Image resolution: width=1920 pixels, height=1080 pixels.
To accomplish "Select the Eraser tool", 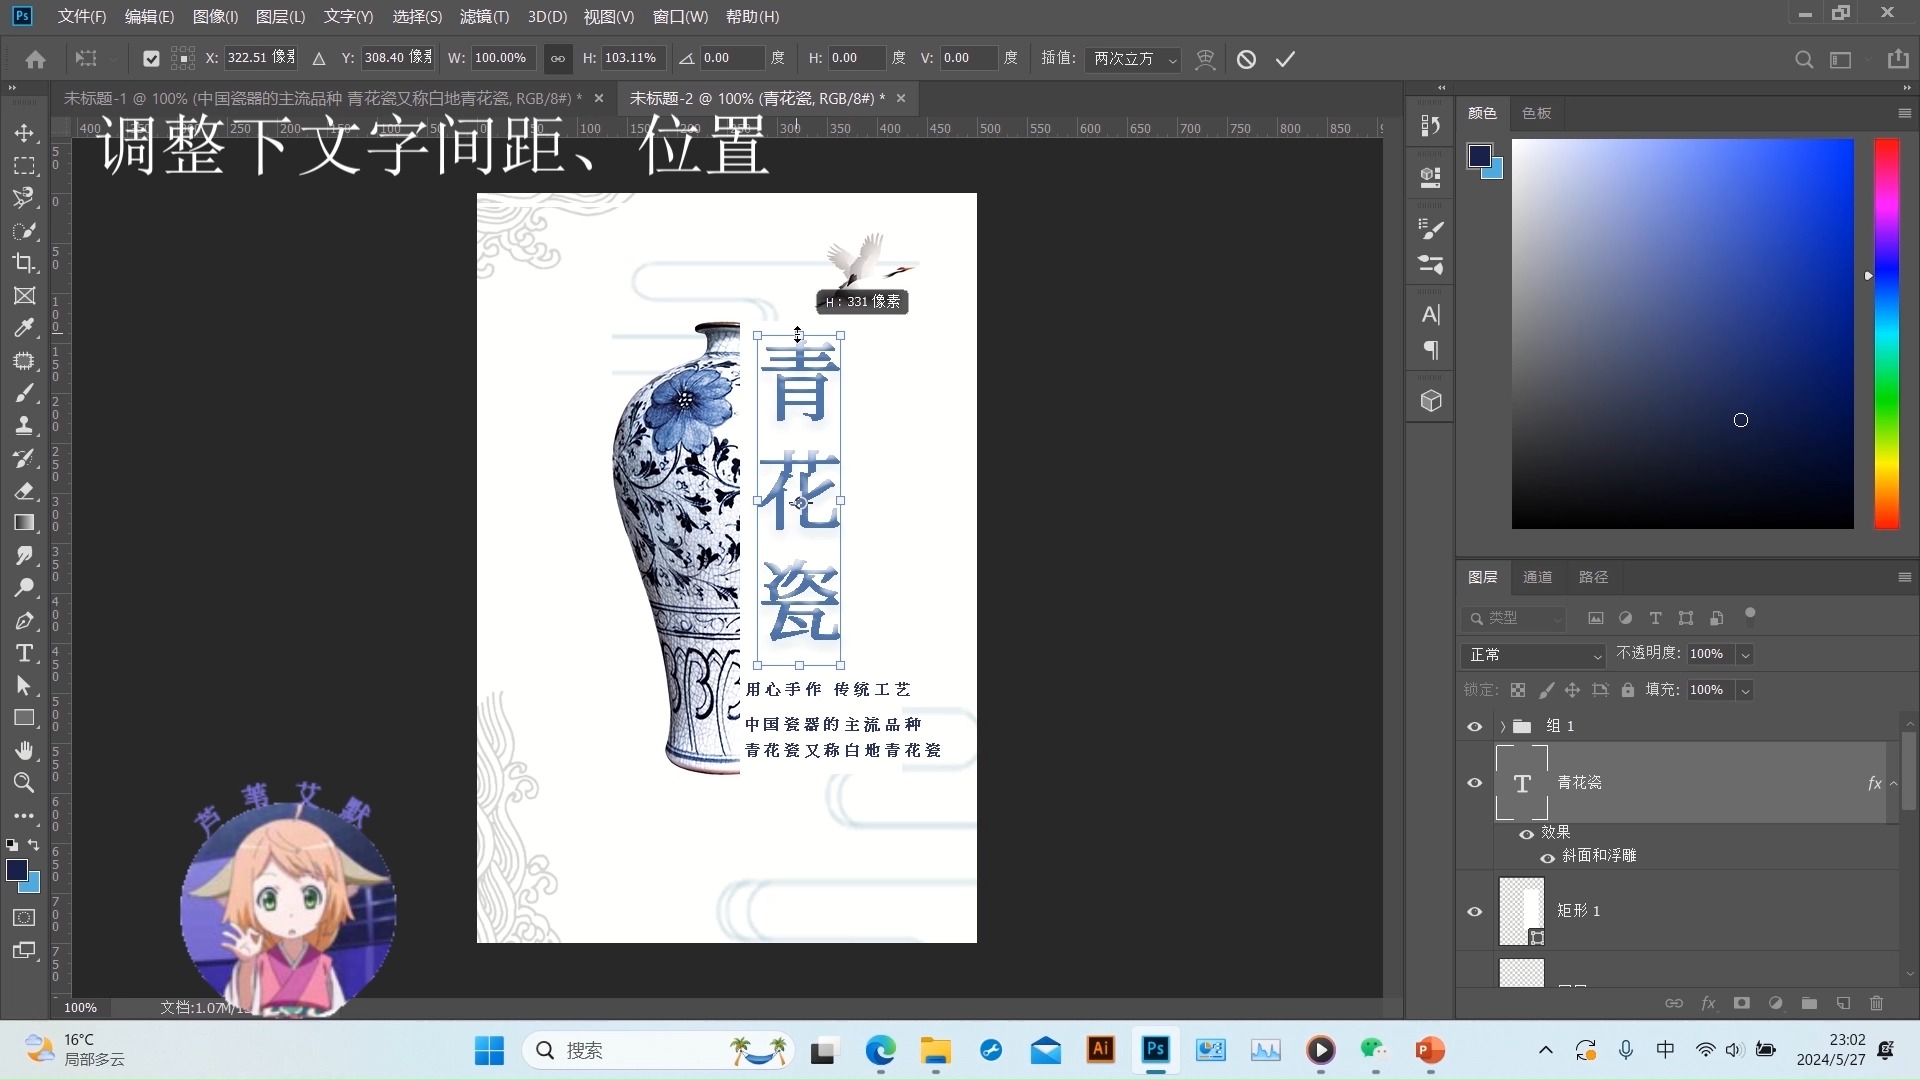I will pyautogui.click(x=24, y=491).
